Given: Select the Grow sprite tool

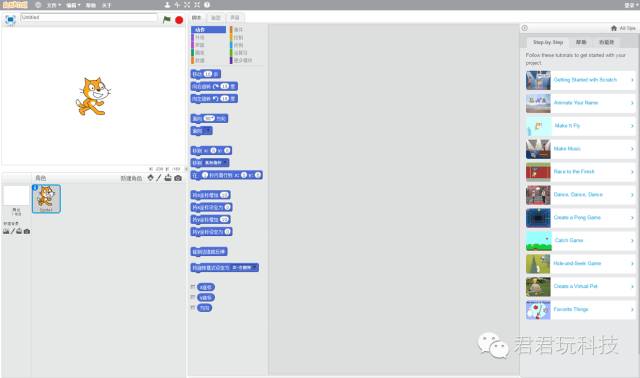Looking at the screenshot, I should (x=187, y=5).
